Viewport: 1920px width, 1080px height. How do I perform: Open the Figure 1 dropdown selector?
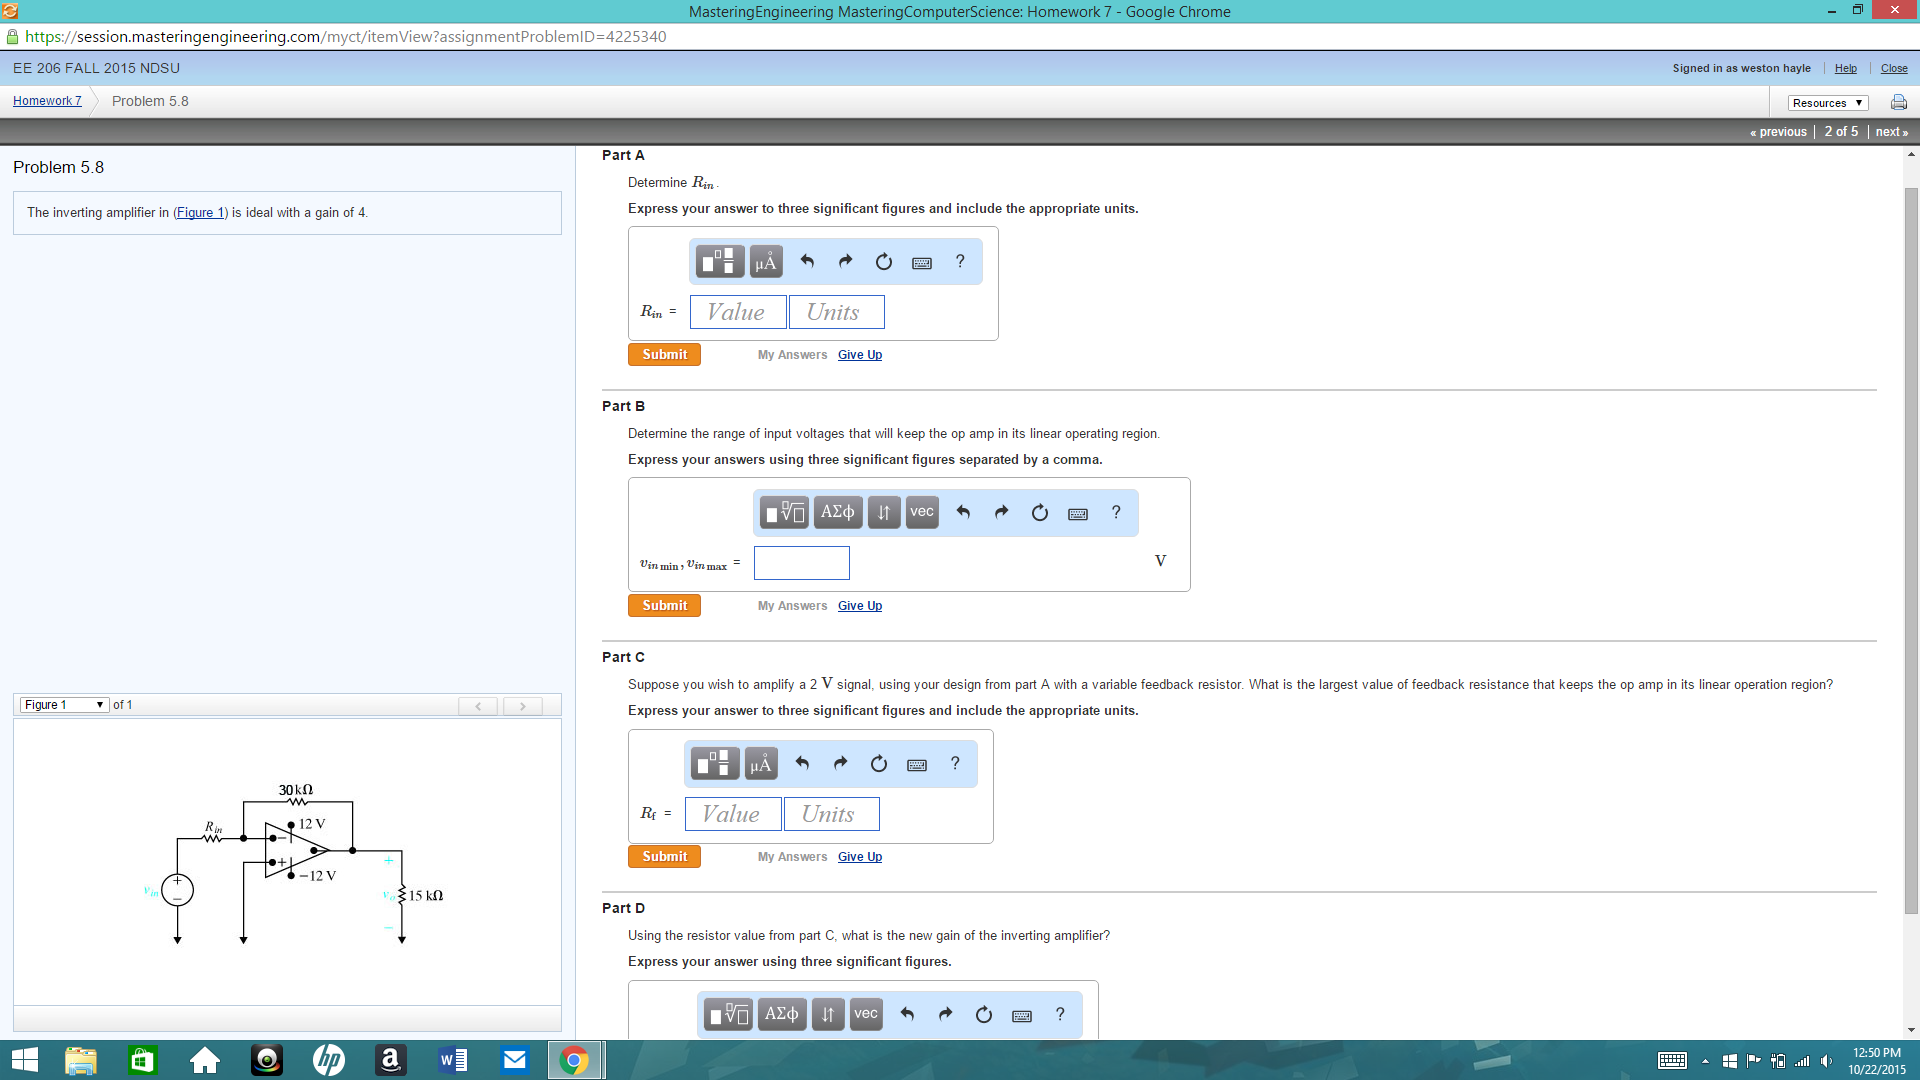click(x=63, y=704)
